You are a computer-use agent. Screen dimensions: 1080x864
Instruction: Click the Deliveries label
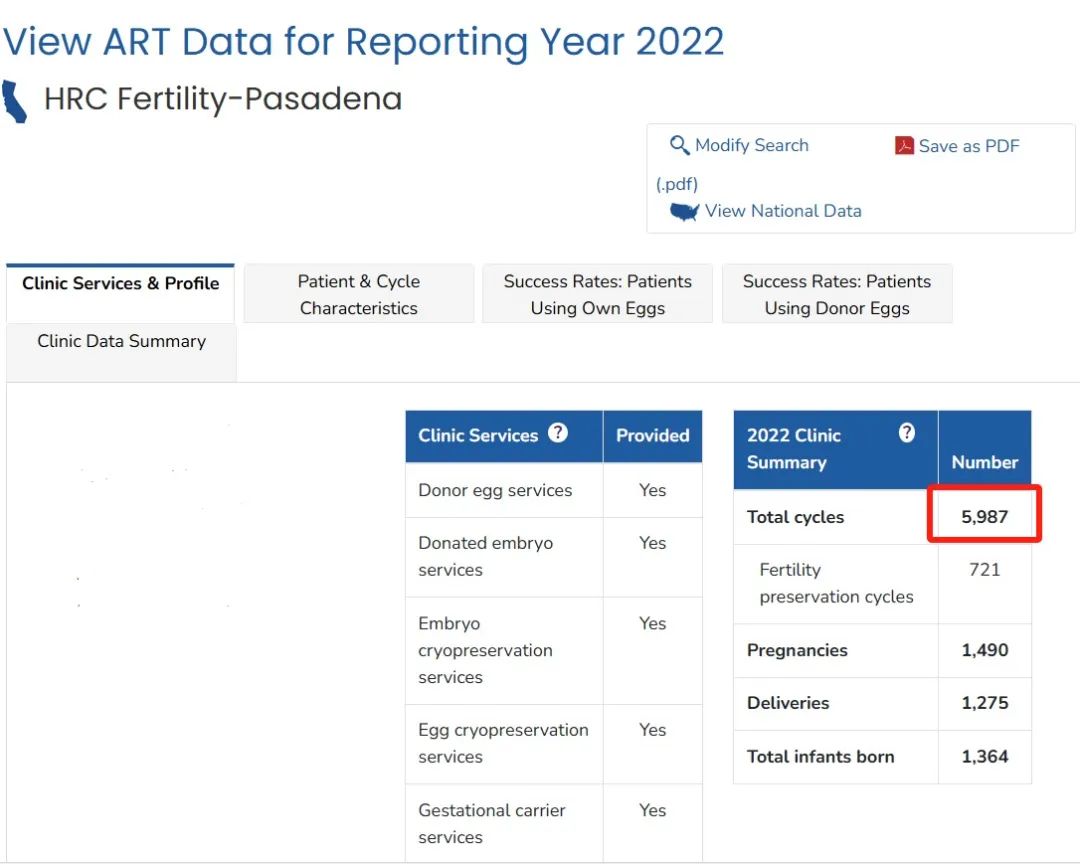click(x=788, y=703)
